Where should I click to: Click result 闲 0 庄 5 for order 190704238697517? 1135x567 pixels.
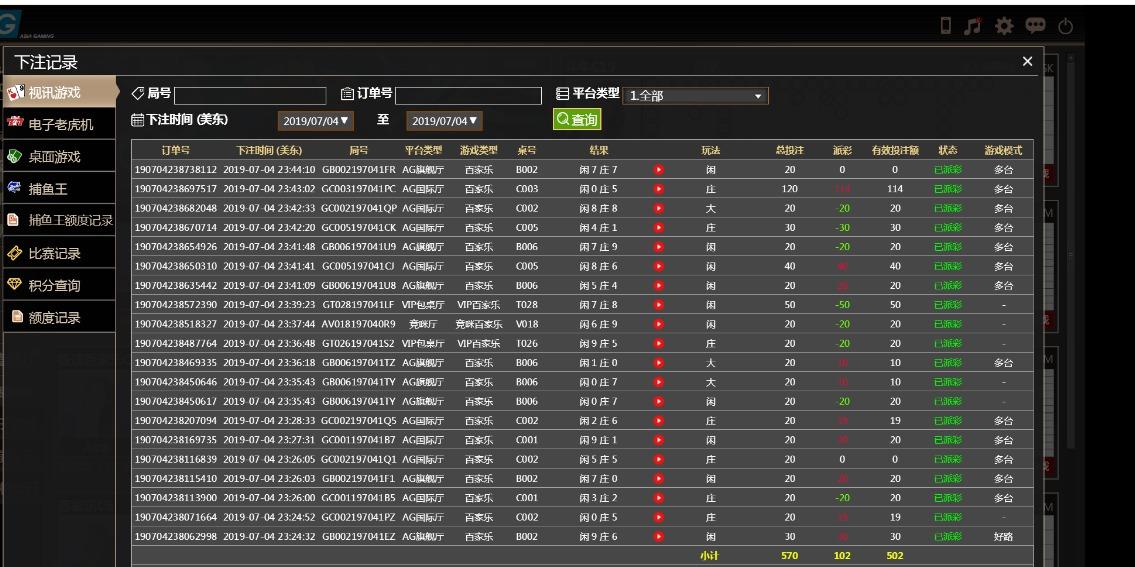pos(599,189)
